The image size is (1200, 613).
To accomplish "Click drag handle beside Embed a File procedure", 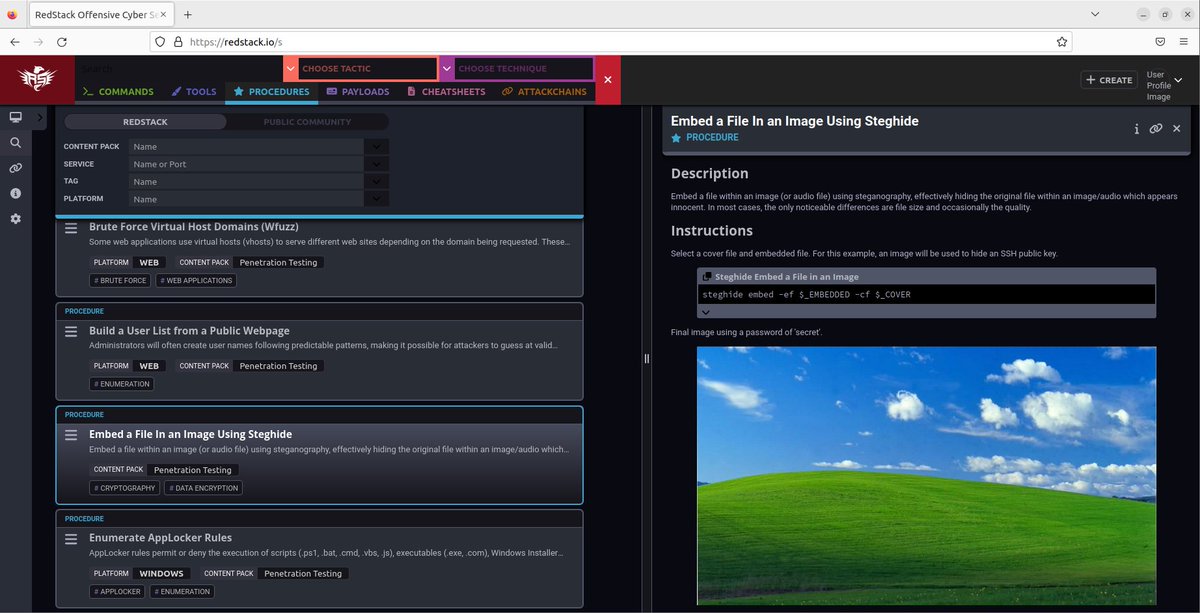I will click(70, 435).
